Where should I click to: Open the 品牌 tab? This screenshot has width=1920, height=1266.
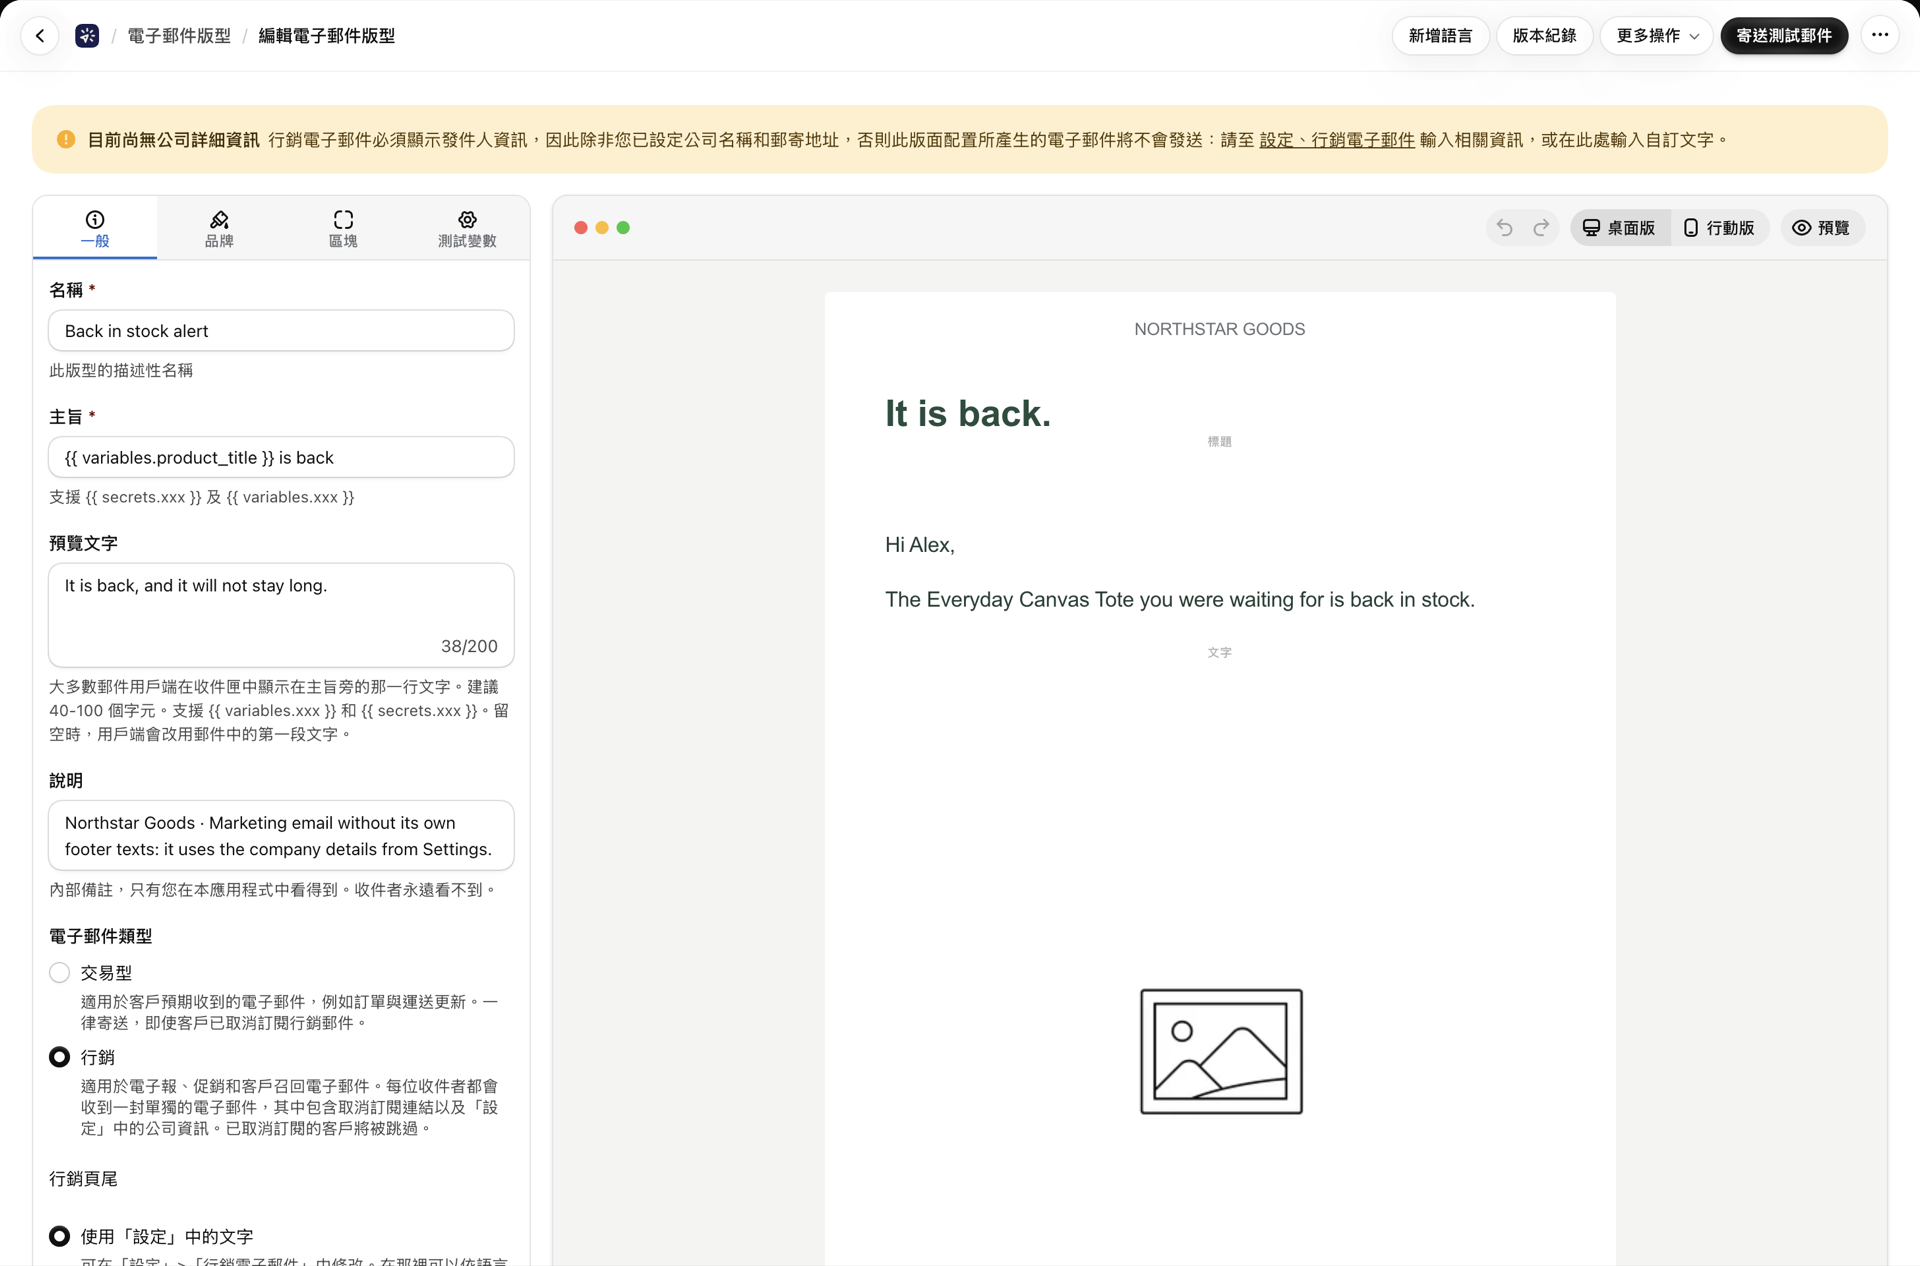[219, 229]
